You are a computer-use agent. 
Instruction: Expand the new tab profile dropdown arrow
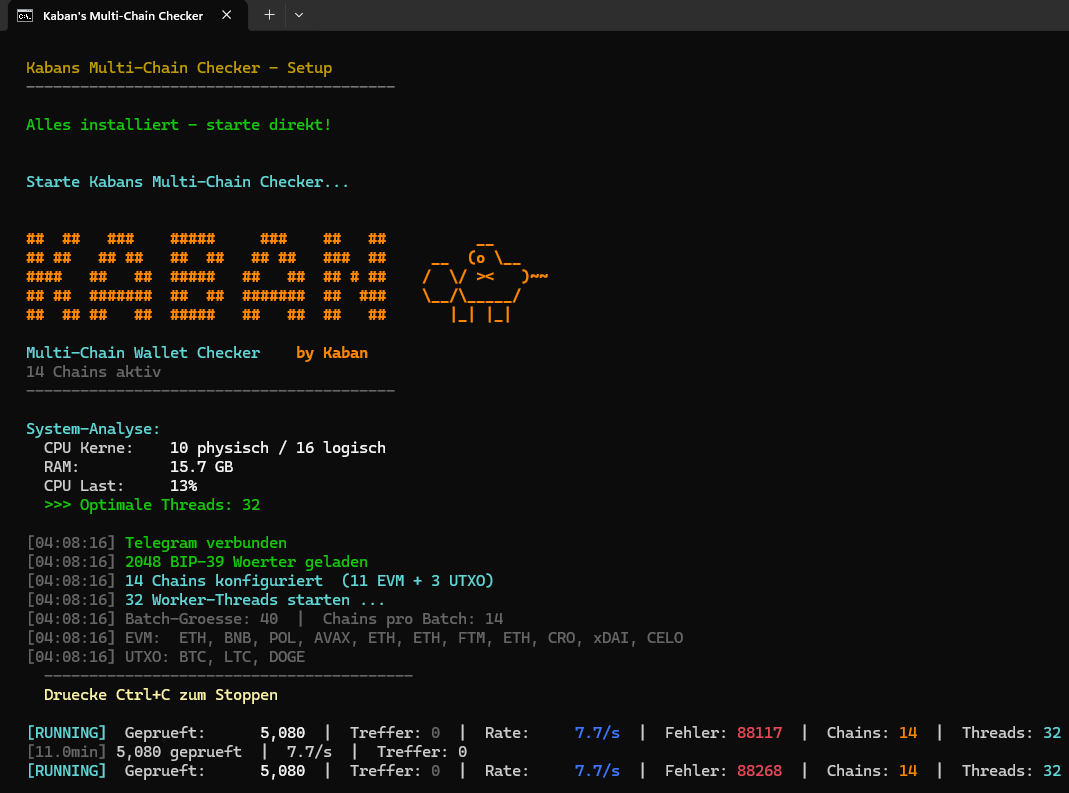click(x=299, y=15)
